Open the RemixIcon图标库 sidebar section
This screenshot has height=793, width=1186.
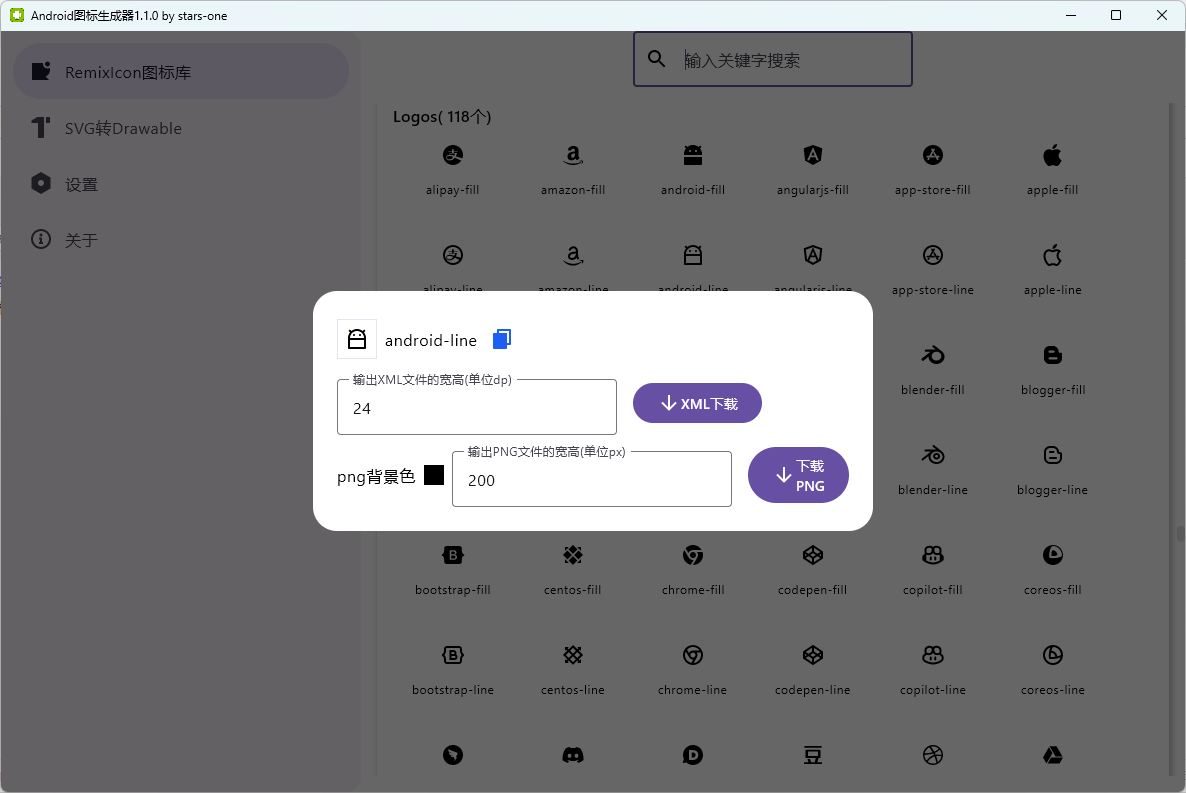point(181,71)
